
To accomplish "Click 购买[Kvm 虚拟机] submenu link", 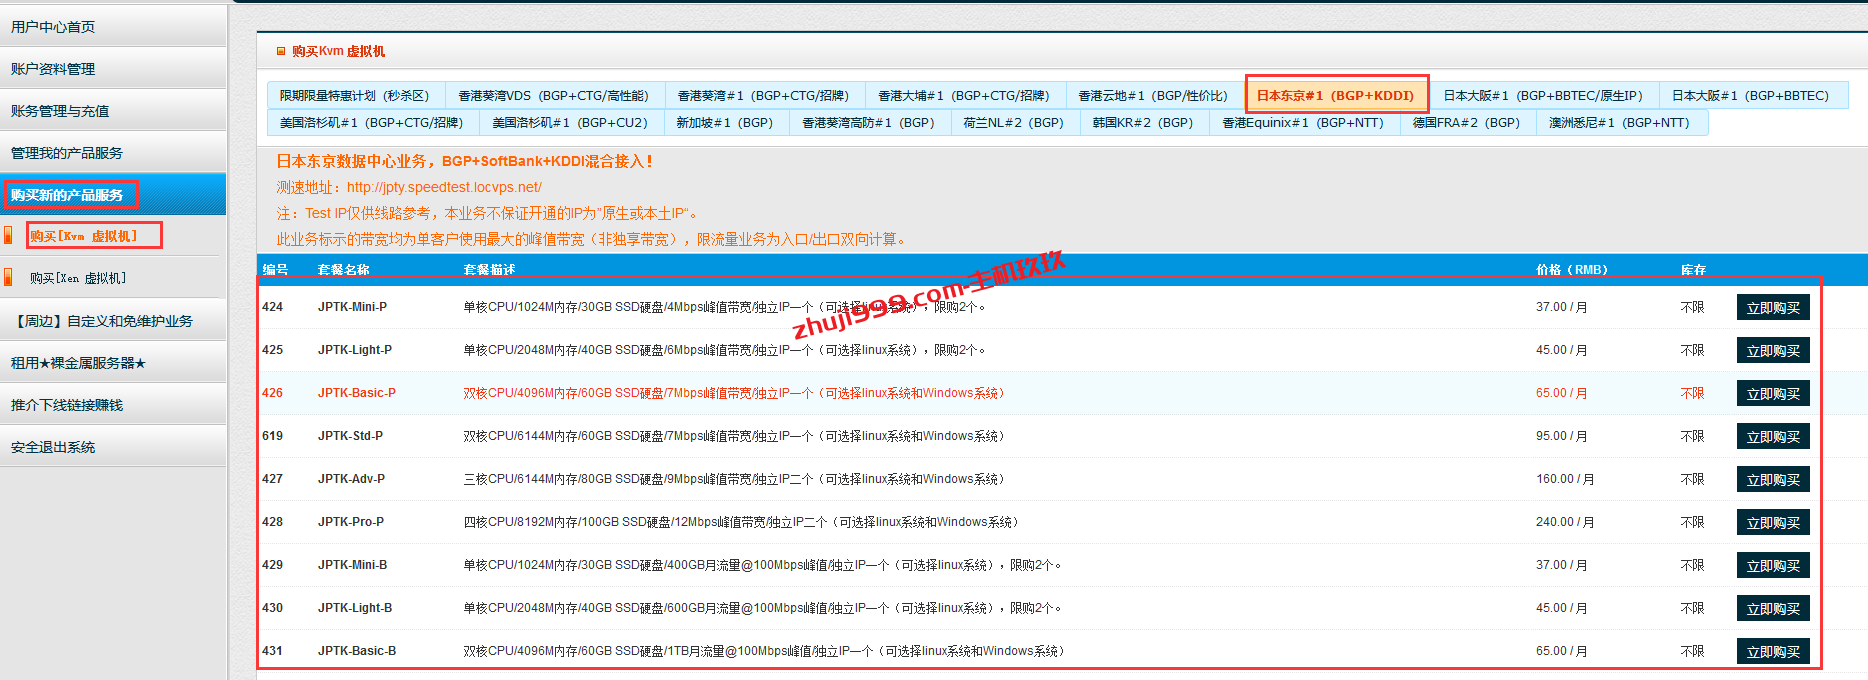I will click(83, 236).
